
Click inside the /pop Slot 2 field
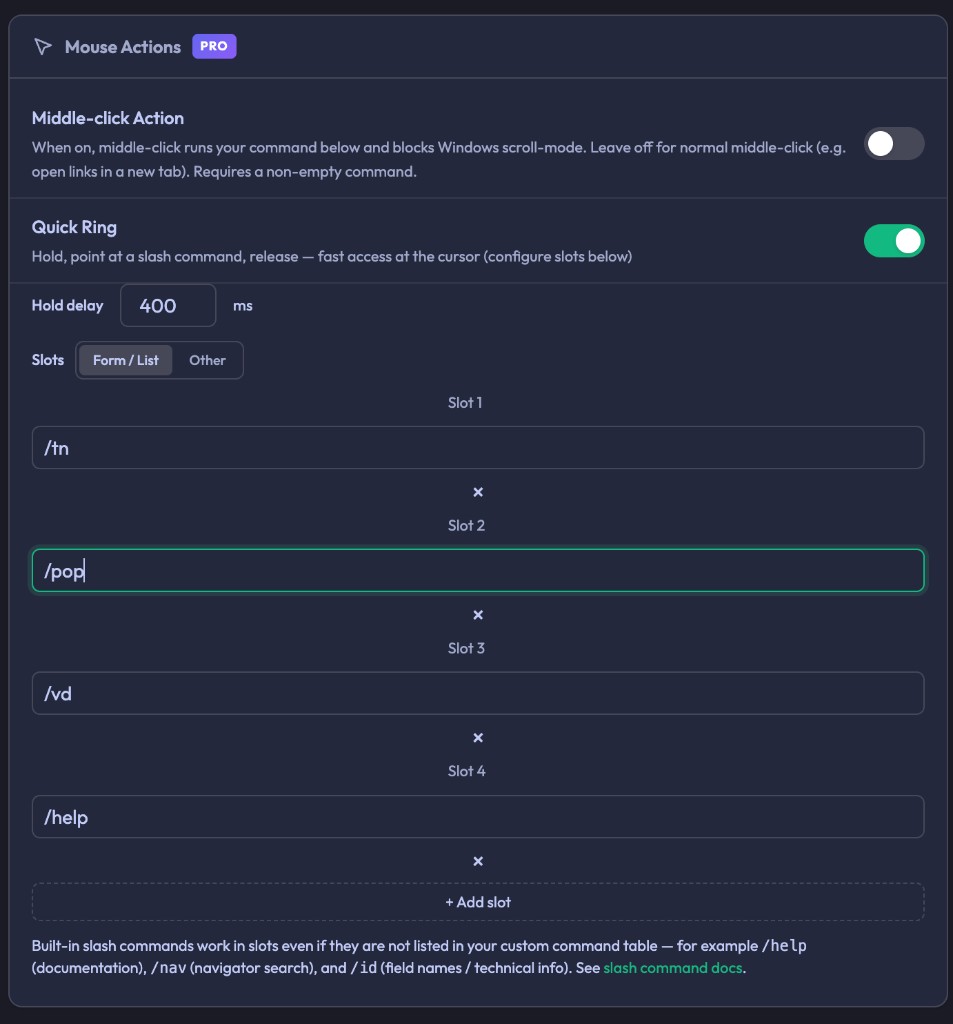point(478,570)
